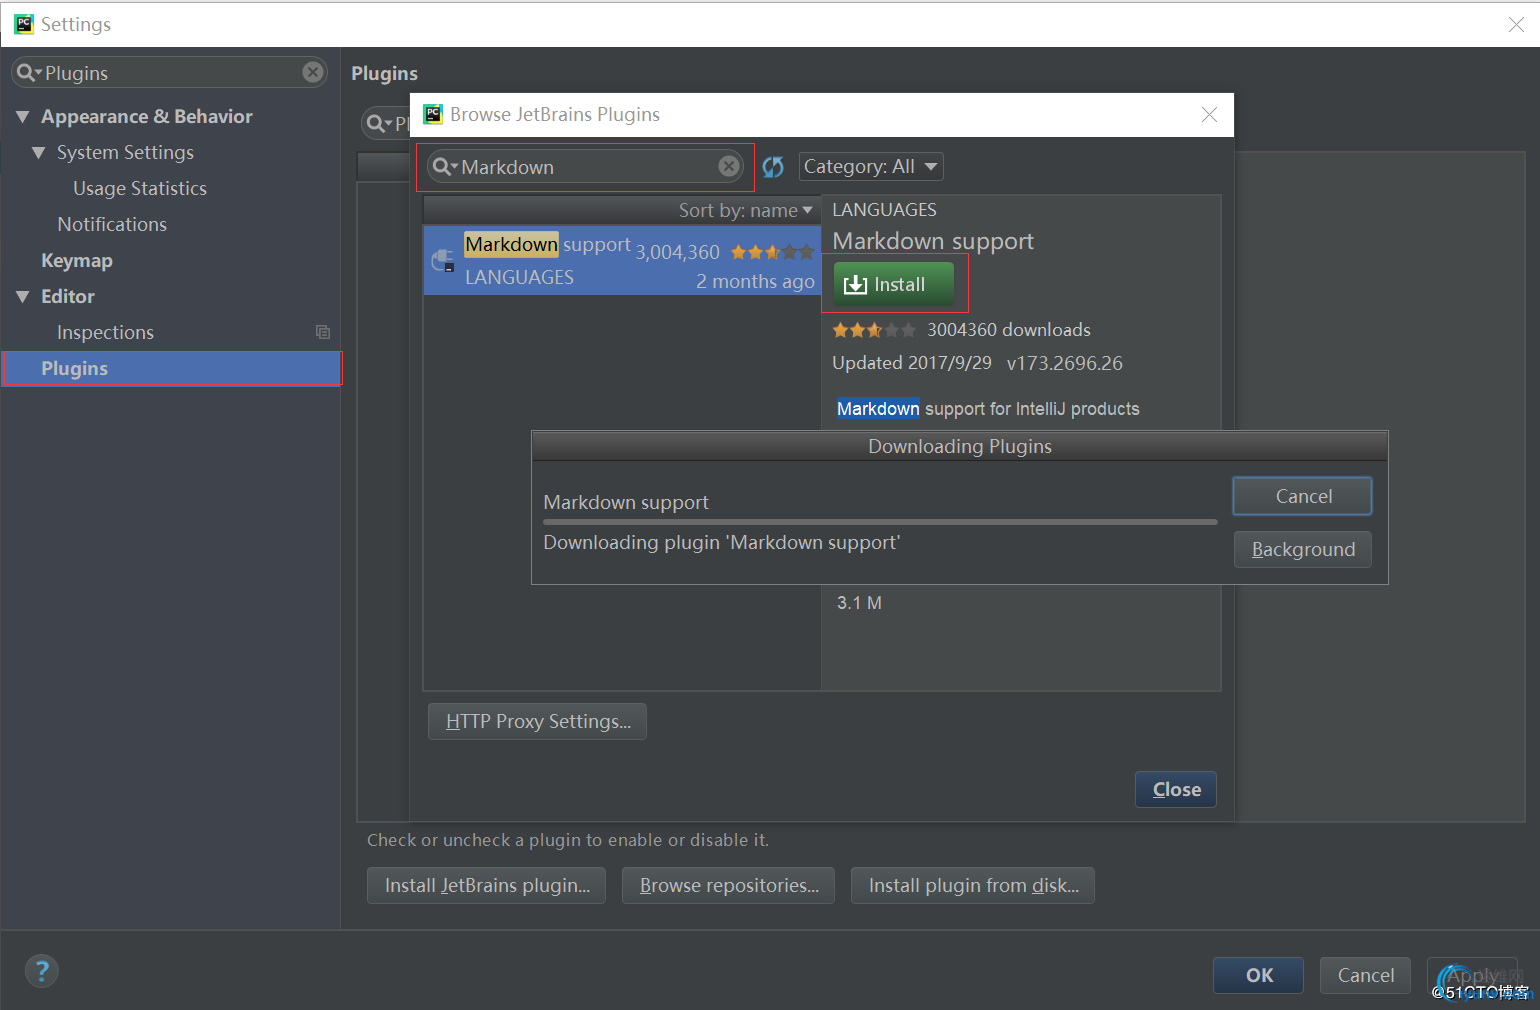Focus the Settings sidebar search field

169,72
